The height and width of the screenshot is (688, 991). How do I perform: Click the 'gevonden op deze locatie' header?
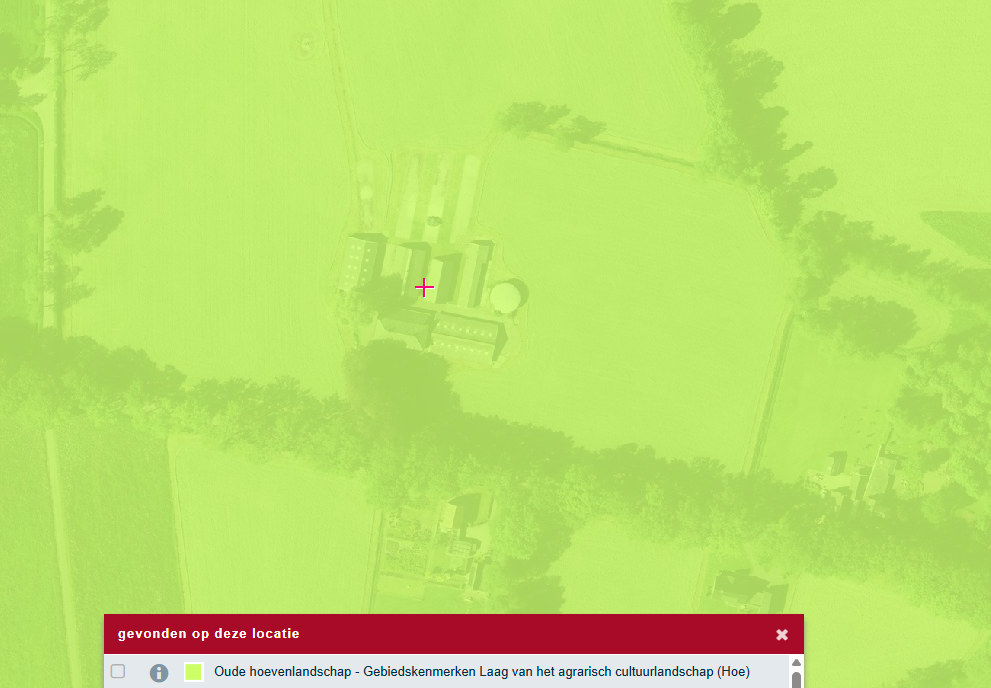(x=208, y=634)
